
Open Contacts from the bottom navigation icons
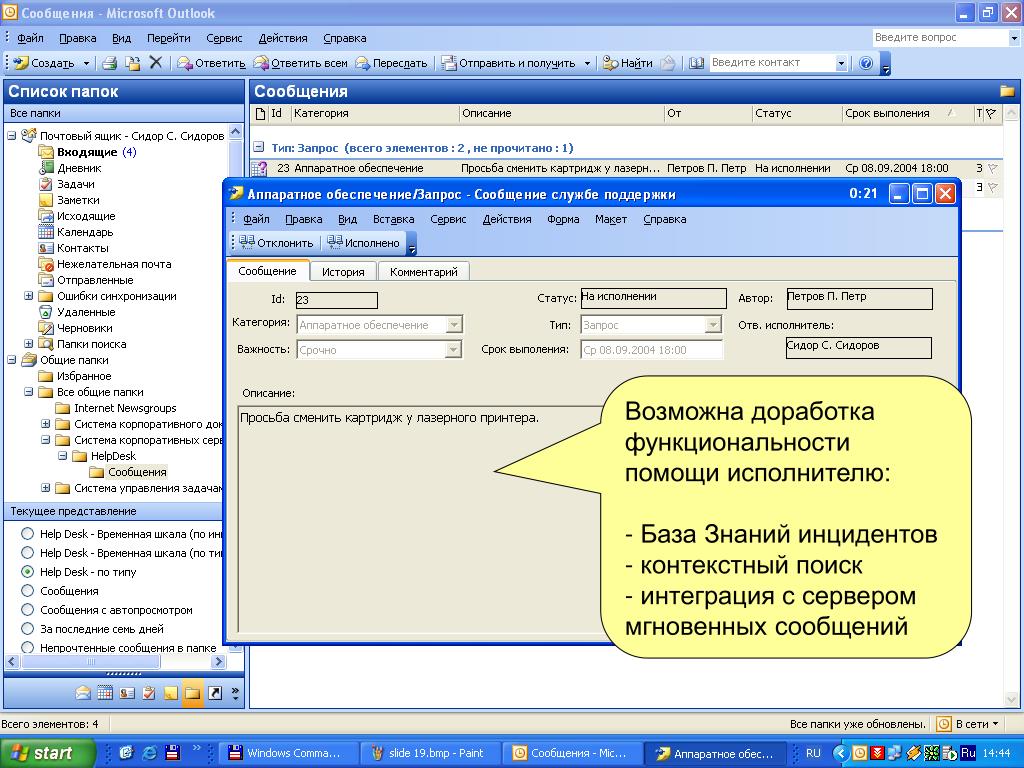pos(127,694)
